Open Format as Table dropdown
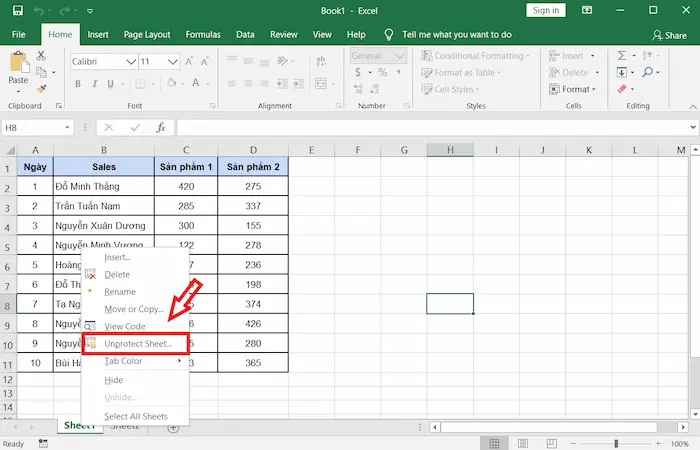 [x=461, y=72]
